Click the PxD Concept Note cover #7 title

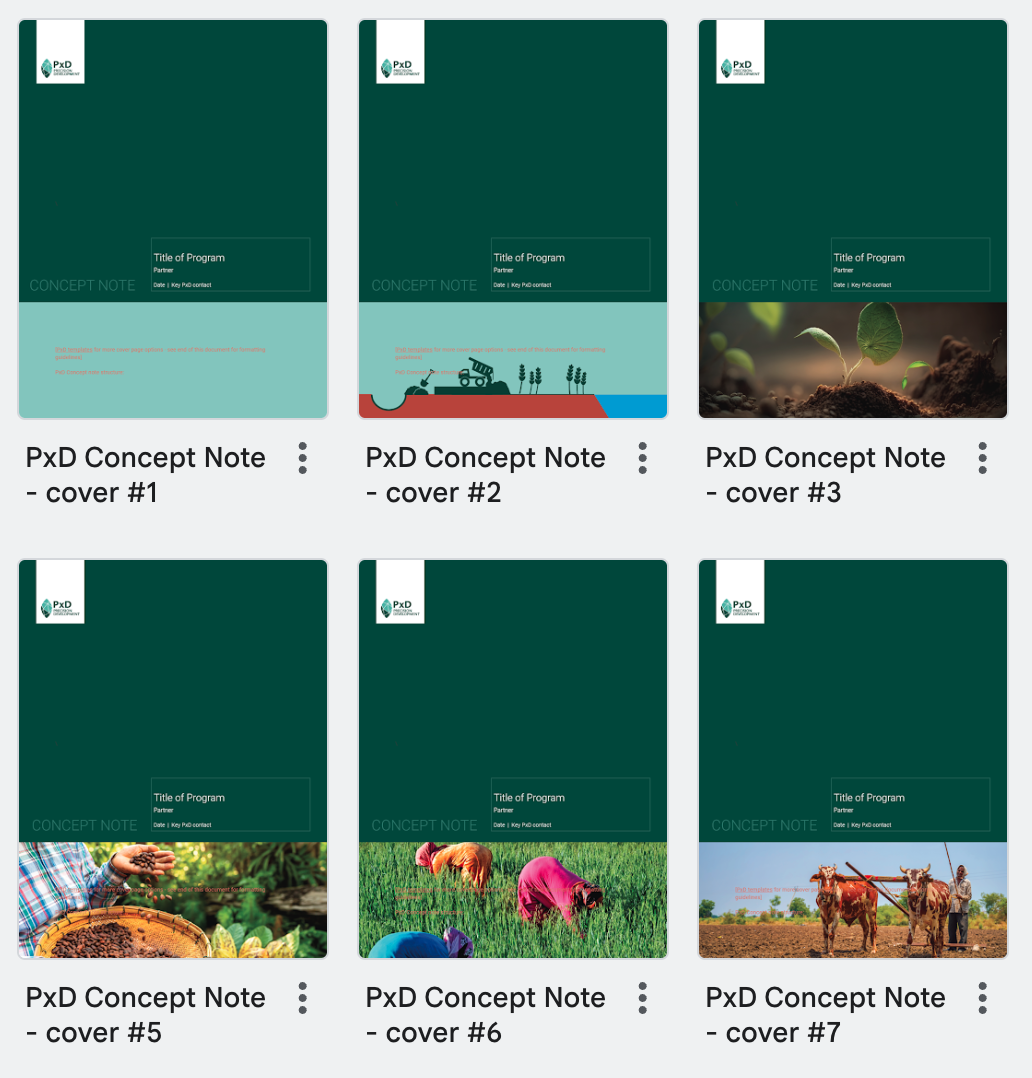coord(826,1015)
